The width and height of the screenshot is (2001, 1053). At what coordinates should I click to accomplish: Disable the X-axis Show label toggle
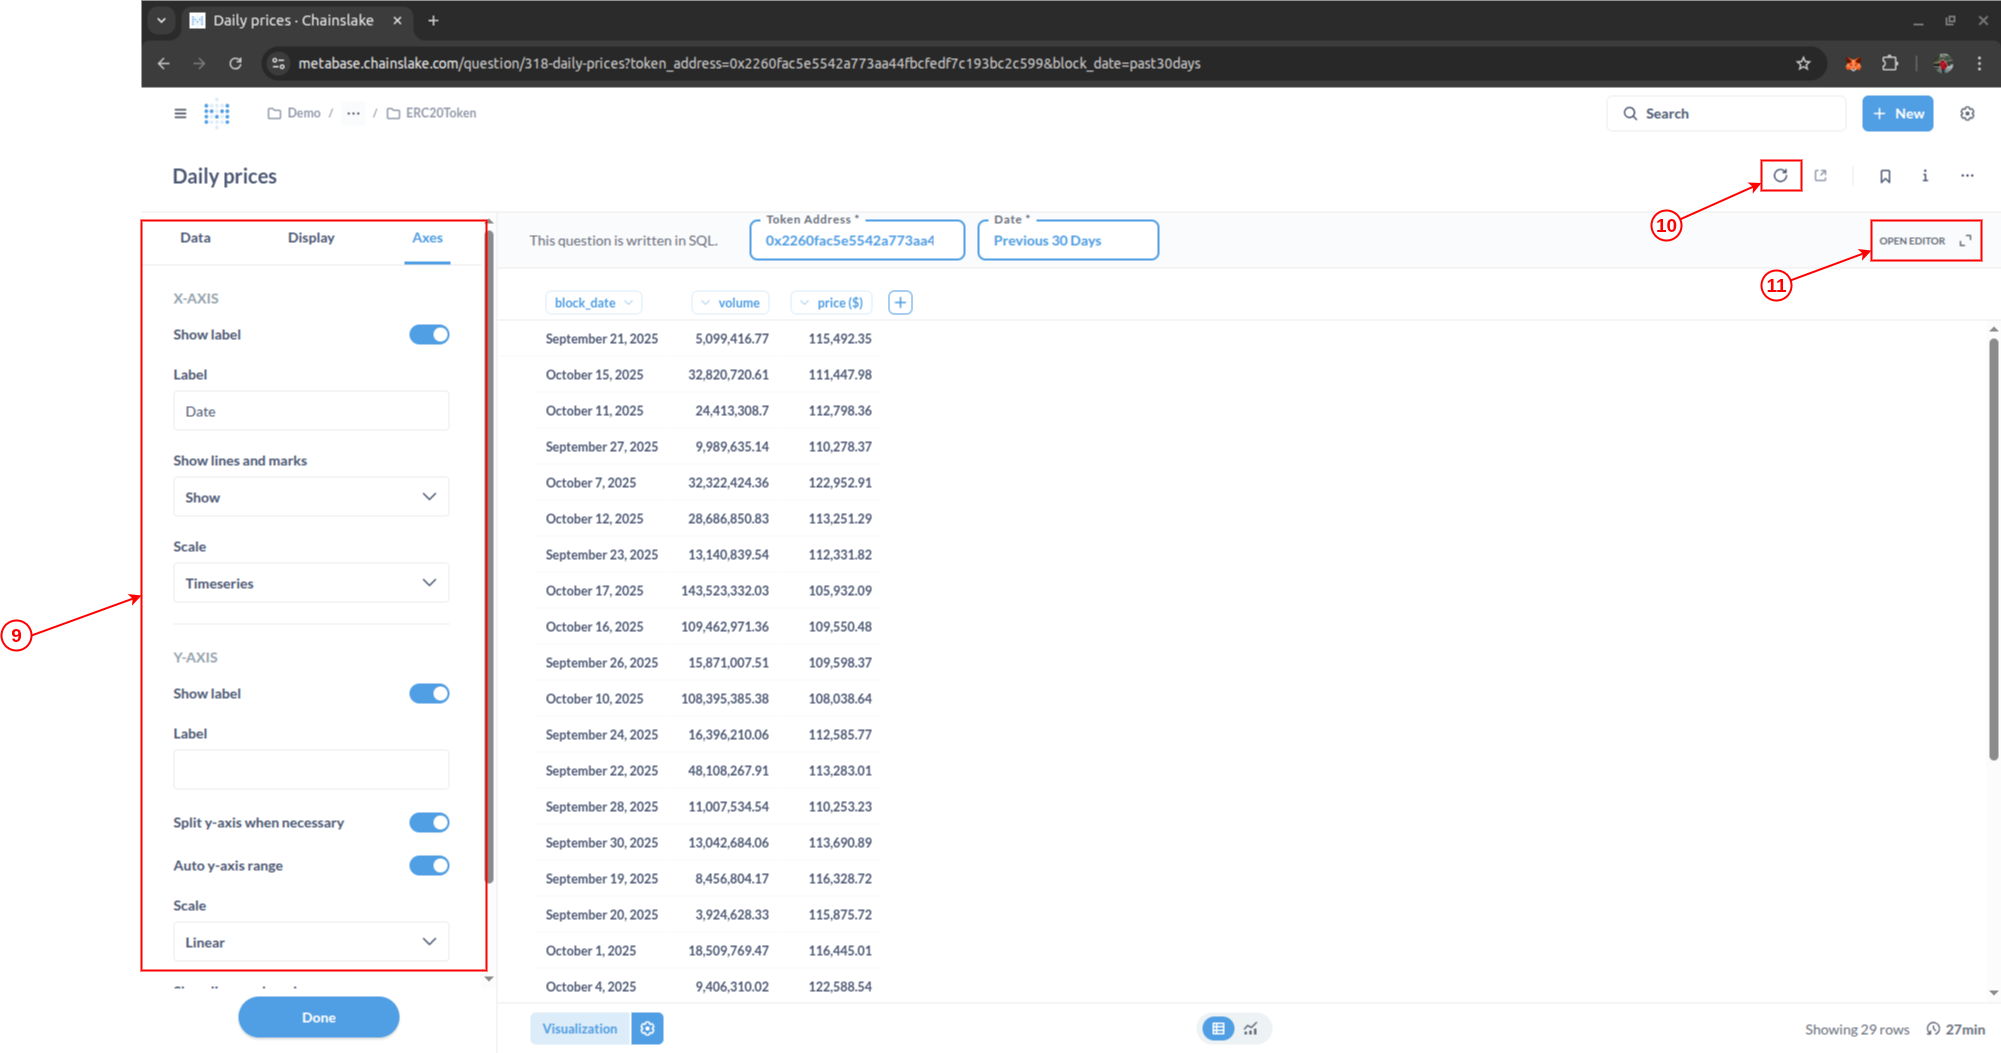[429, 335]
